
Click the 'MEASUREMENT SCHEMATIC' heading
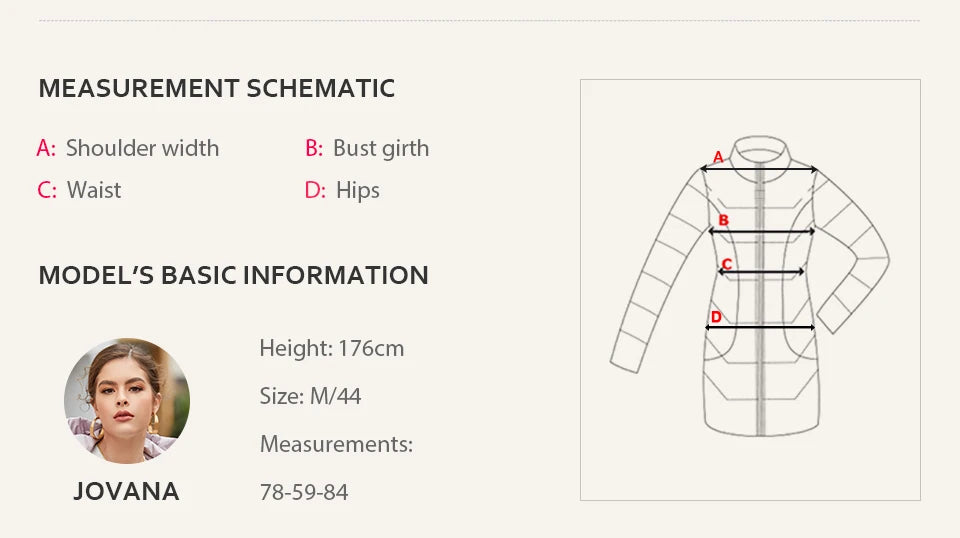click(217, 88)
